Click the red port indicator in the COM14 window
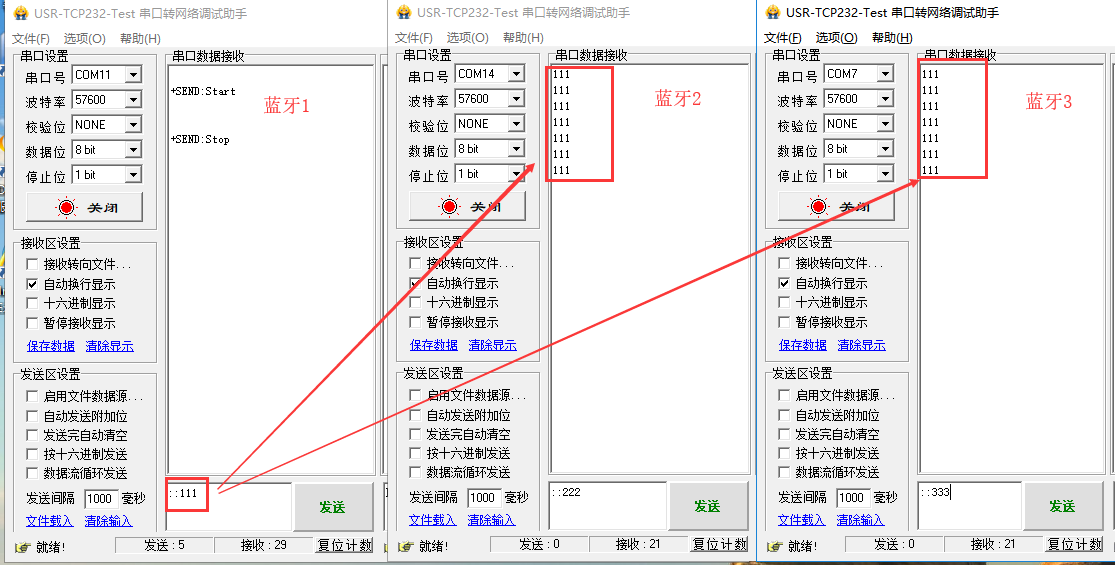This screenshot has width=1115, height=565. tap(450, 207)
